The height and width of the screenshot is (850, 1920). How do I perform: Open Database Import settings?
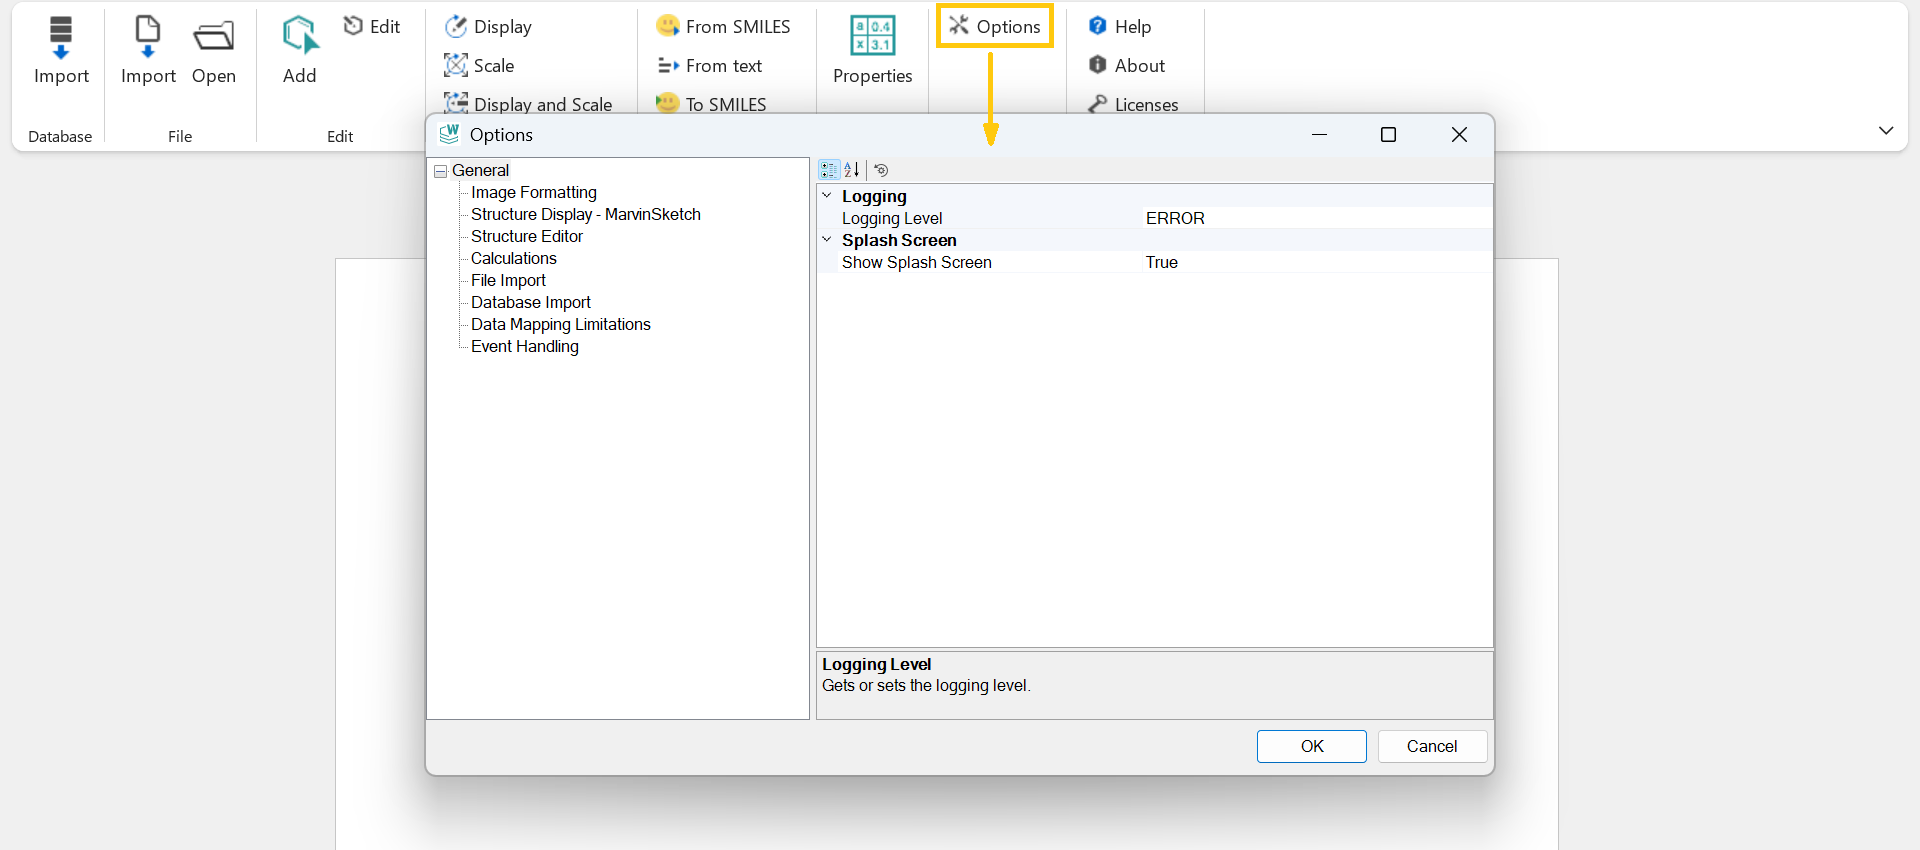coord(531,302)
